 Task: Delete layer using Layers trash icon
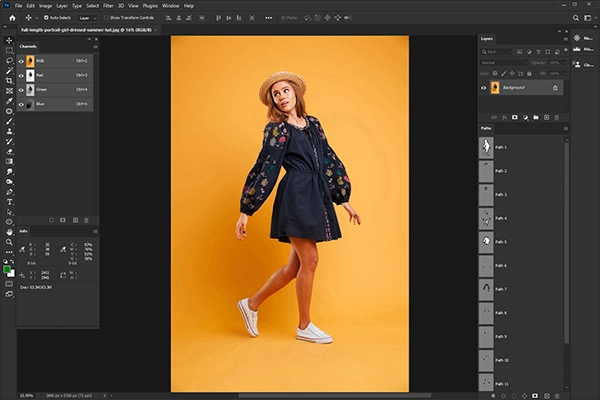[x=557, y=117]
